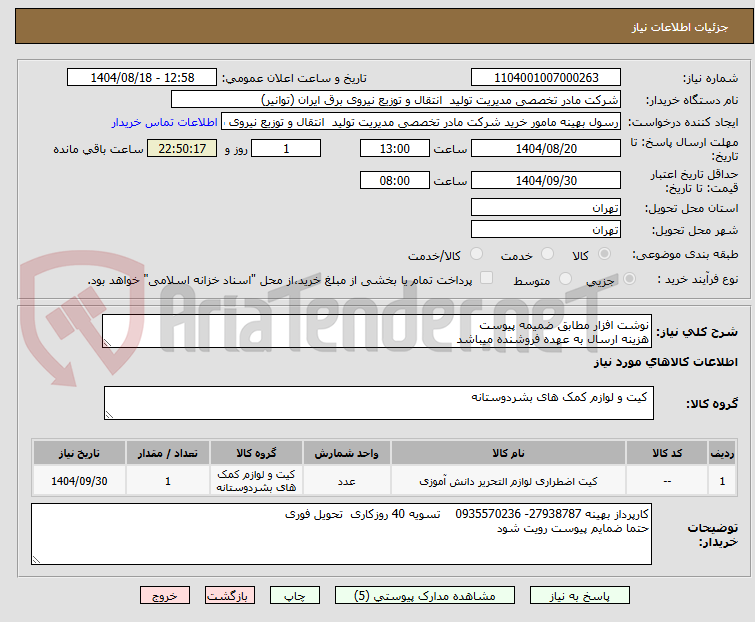Screen dimensions: 755x622
Task: Click the نام کالا column header
Action: point(508,453)
